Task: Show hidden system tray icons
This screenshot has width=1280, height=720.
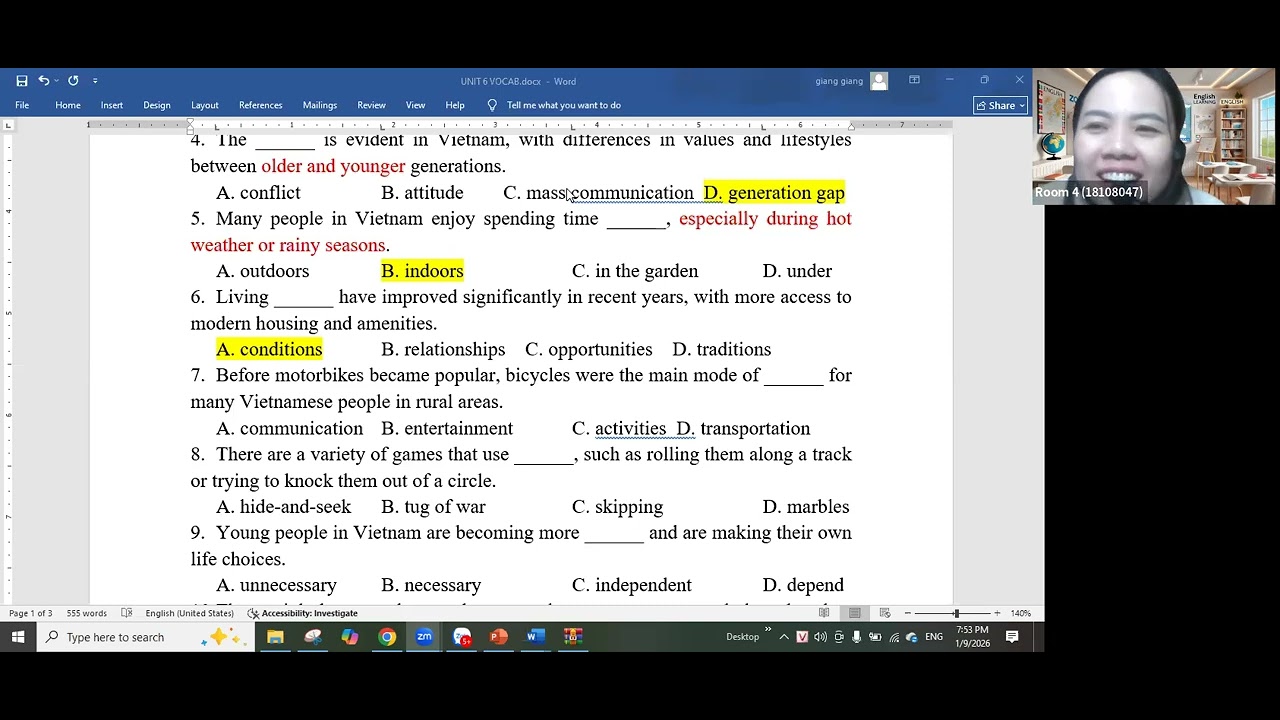Action: pos(784,637)
